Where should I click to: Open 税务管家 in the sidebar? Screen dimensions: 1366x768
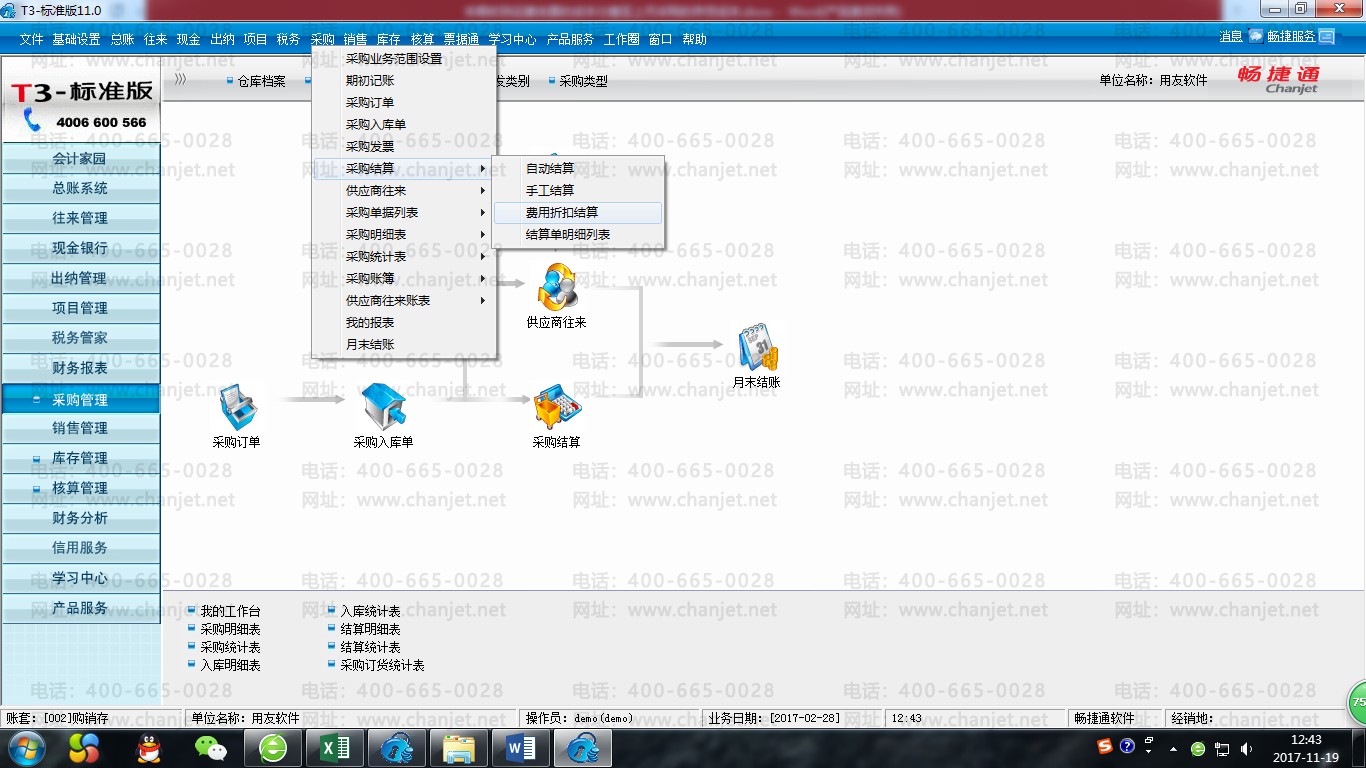[80, 338]
